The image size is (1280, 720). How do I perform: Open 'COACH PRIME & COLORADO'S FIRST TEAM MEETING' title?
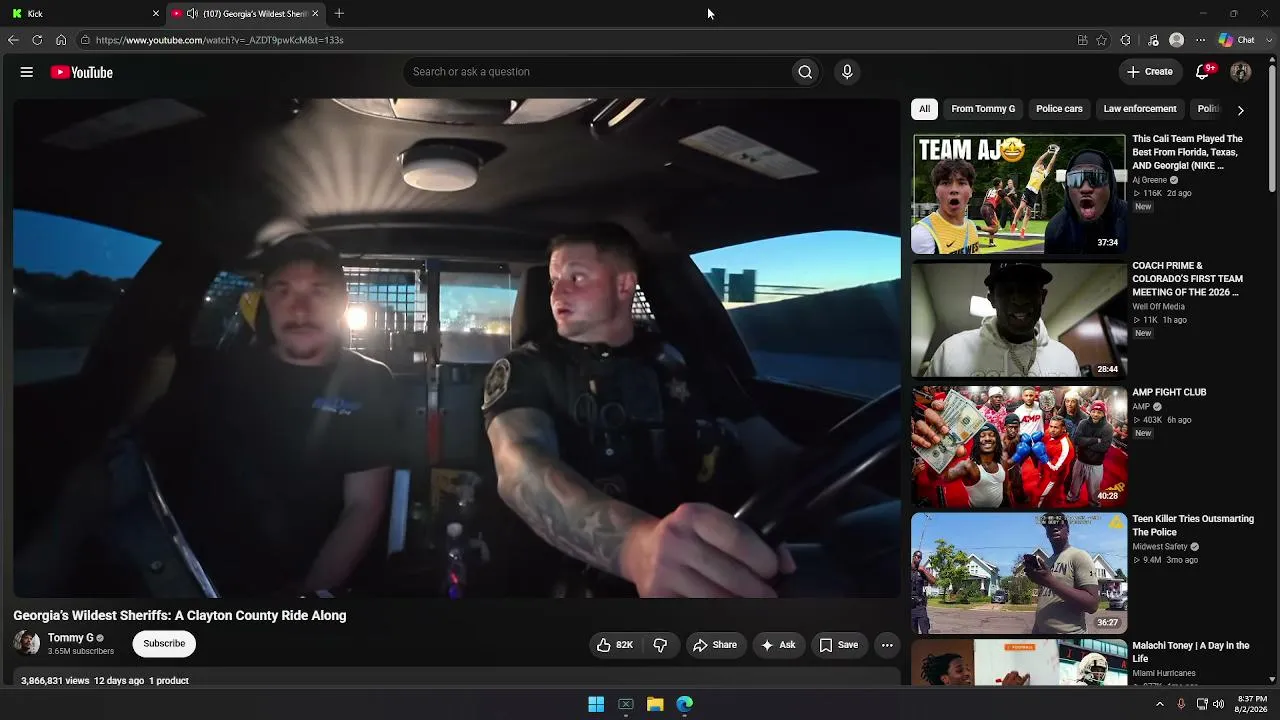pyautogui.click(x=1188, y=279)
